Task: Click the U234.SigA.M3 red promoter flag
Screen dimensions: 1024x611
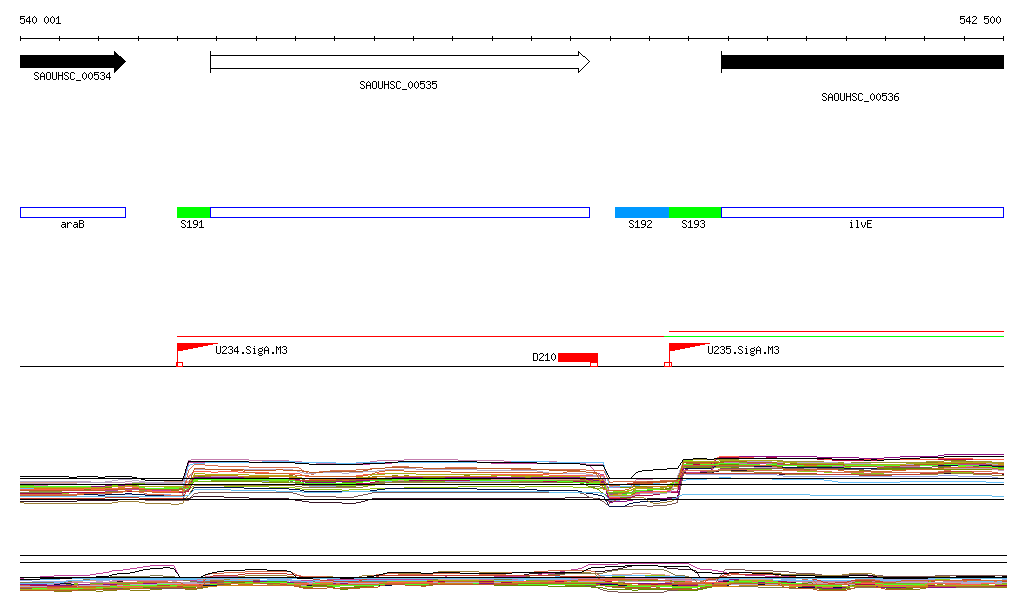Action: click(x=190, y=348)
